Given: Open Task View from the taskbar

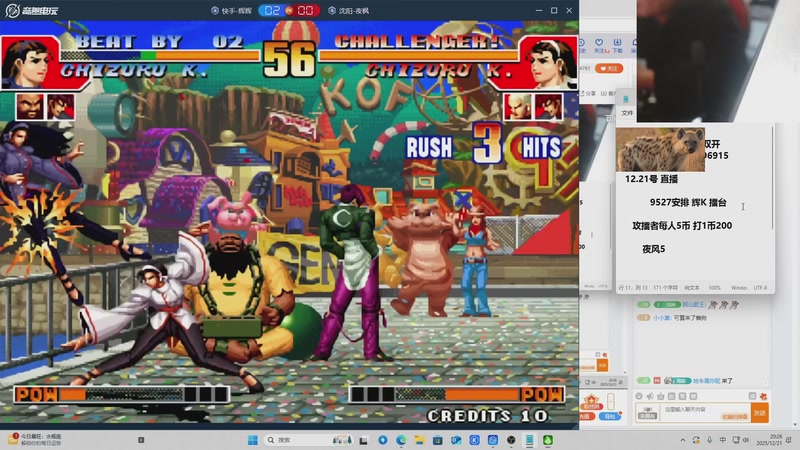Looking at the screenshot, I should [x=363, y=440].
